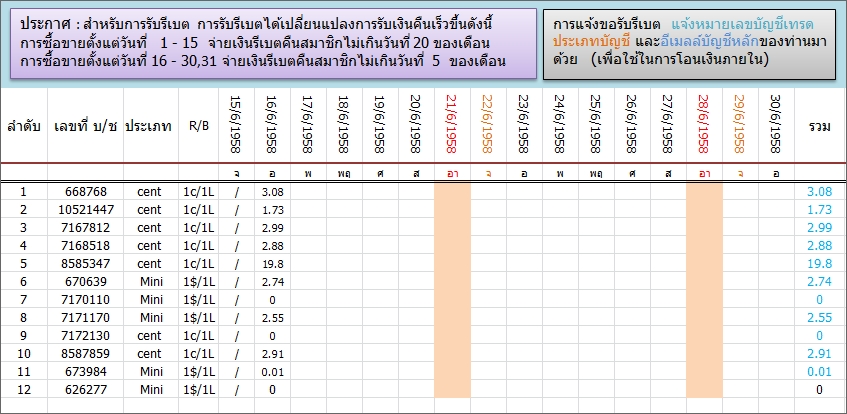Select account number cell 668768
The width and height of the screenshot is (847, 414).
pyautogui.click(x=86, y=191)
